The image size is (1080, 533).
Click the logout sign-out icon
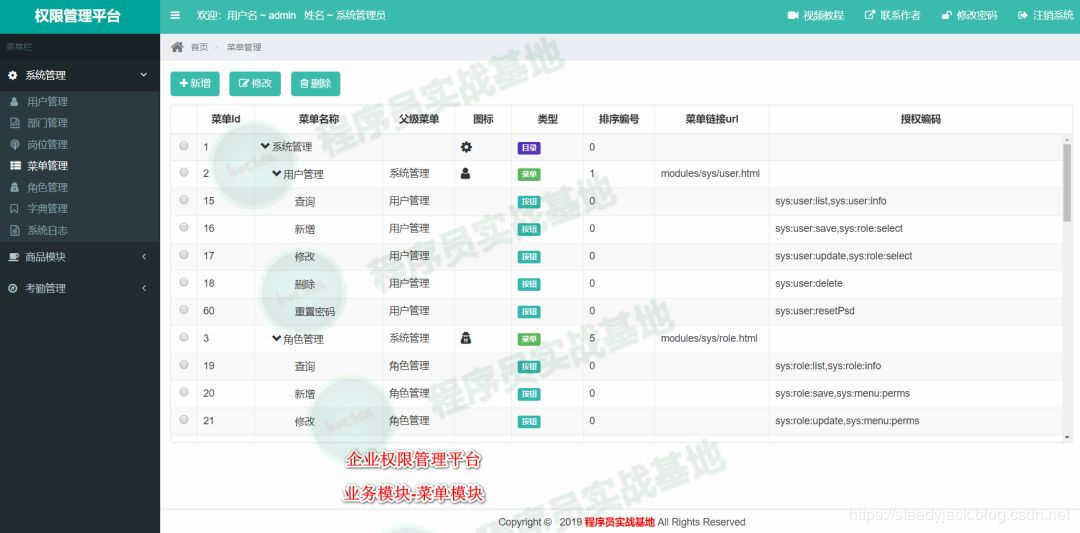[x=1023, y=15]
